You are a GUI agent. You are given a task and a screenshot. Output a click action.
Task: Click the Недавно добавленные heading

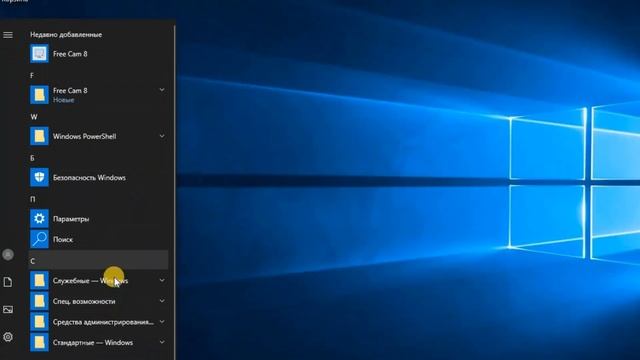tap(66, 35)
